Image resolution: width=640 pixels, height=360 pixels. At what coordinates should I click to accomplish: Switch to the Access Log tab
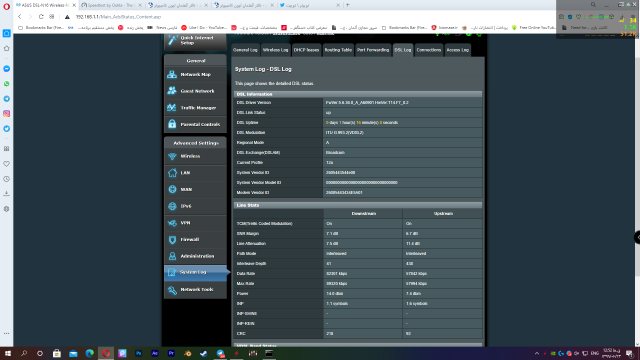458,50
